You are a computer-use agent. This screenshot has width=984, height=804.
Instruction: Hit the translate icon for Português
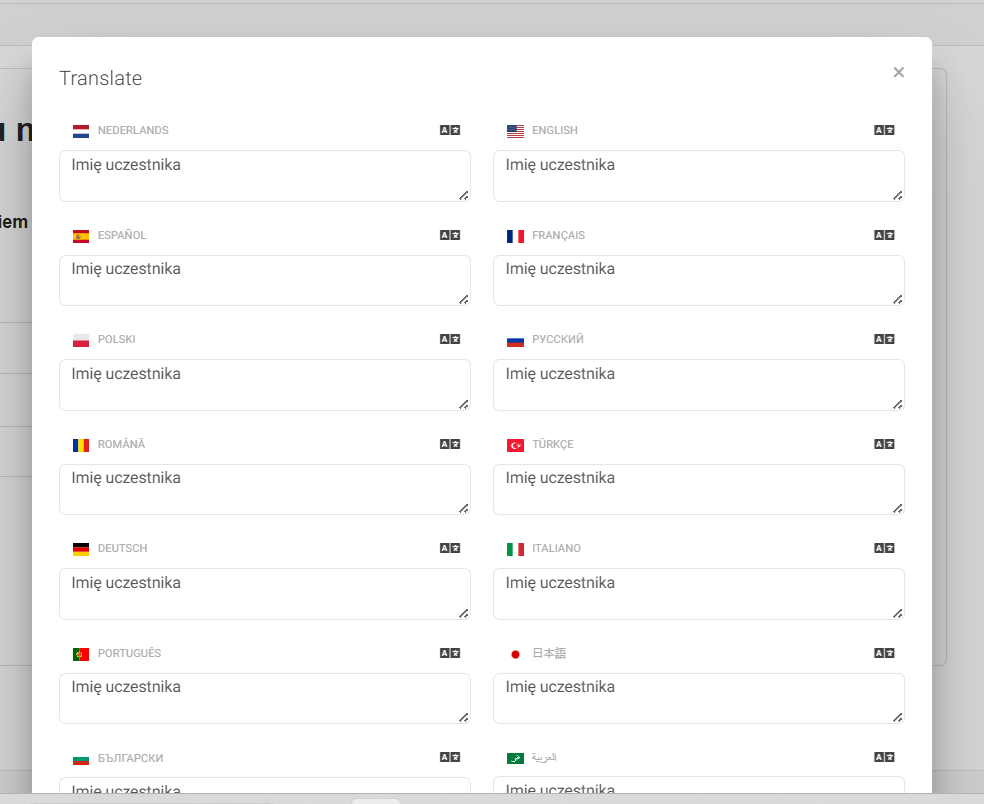(x=450, y=653)
